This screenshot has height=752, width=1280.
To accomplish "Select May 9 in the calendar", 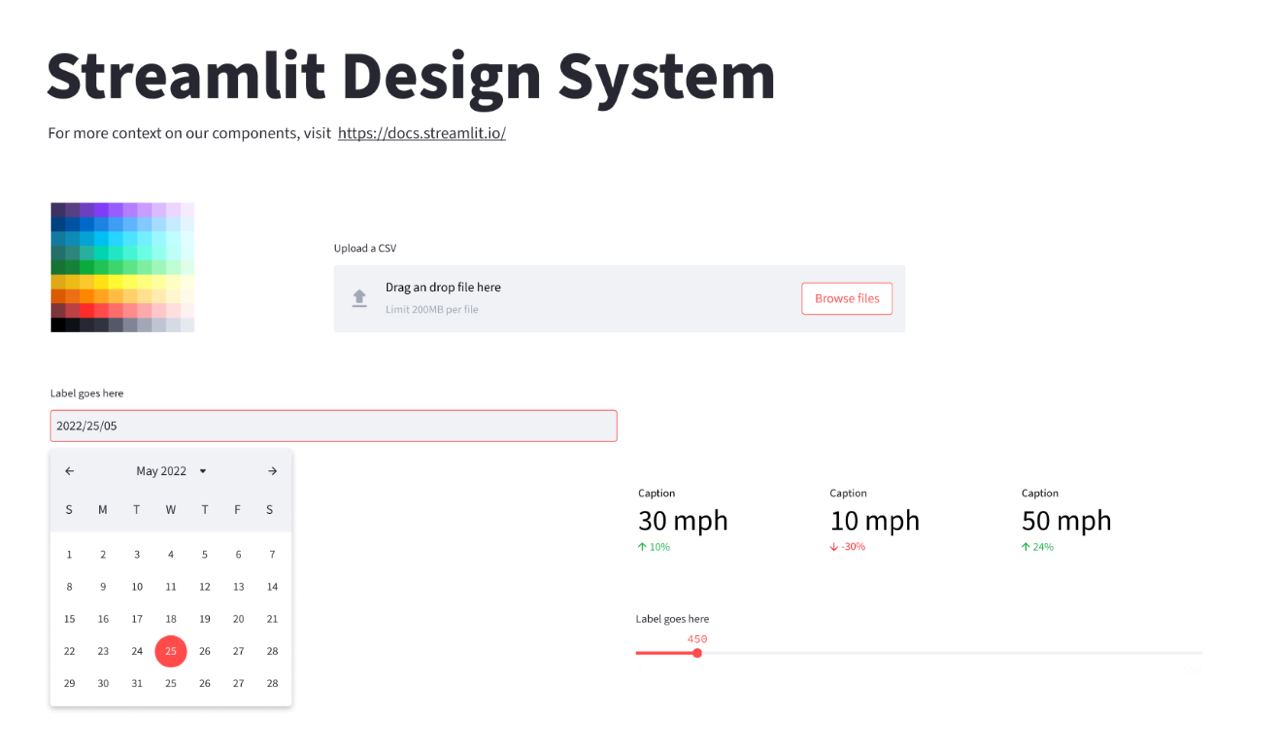I will 103,587.
